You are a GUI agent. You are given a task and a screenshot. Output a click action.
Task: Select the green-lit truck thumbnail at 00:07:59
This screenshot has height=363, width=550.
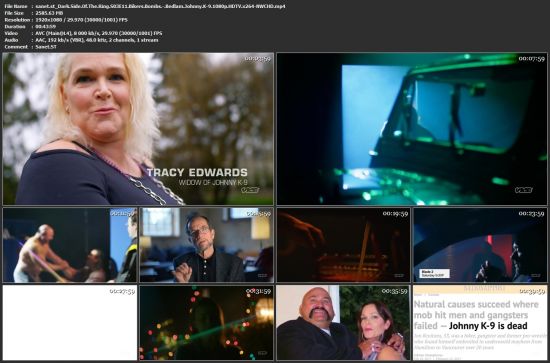click(412, 129)
